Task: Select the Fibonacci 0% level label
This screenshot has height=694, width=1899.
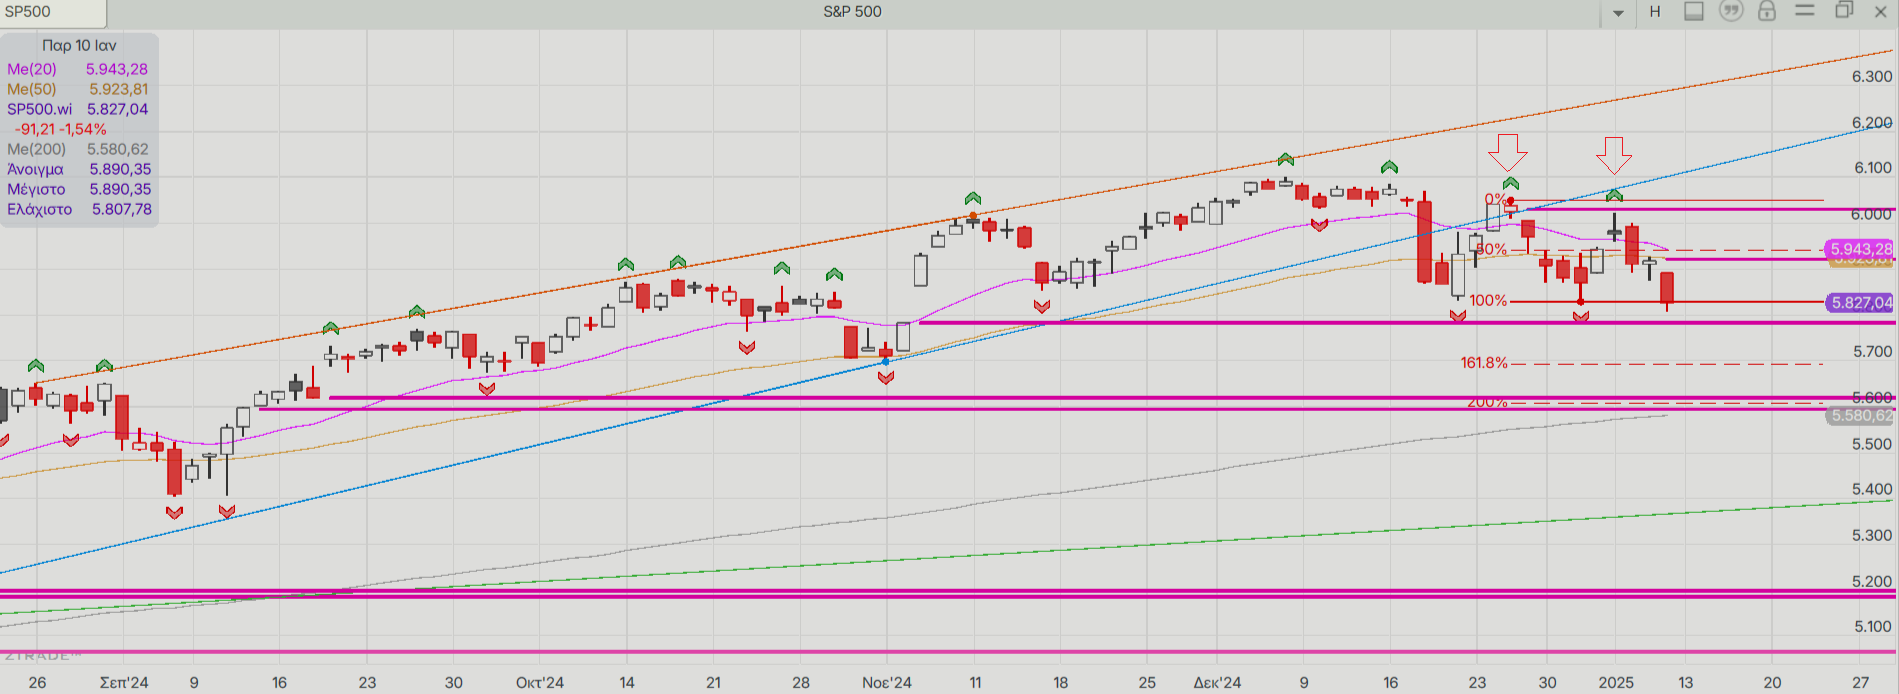Action: point(1495,199)
